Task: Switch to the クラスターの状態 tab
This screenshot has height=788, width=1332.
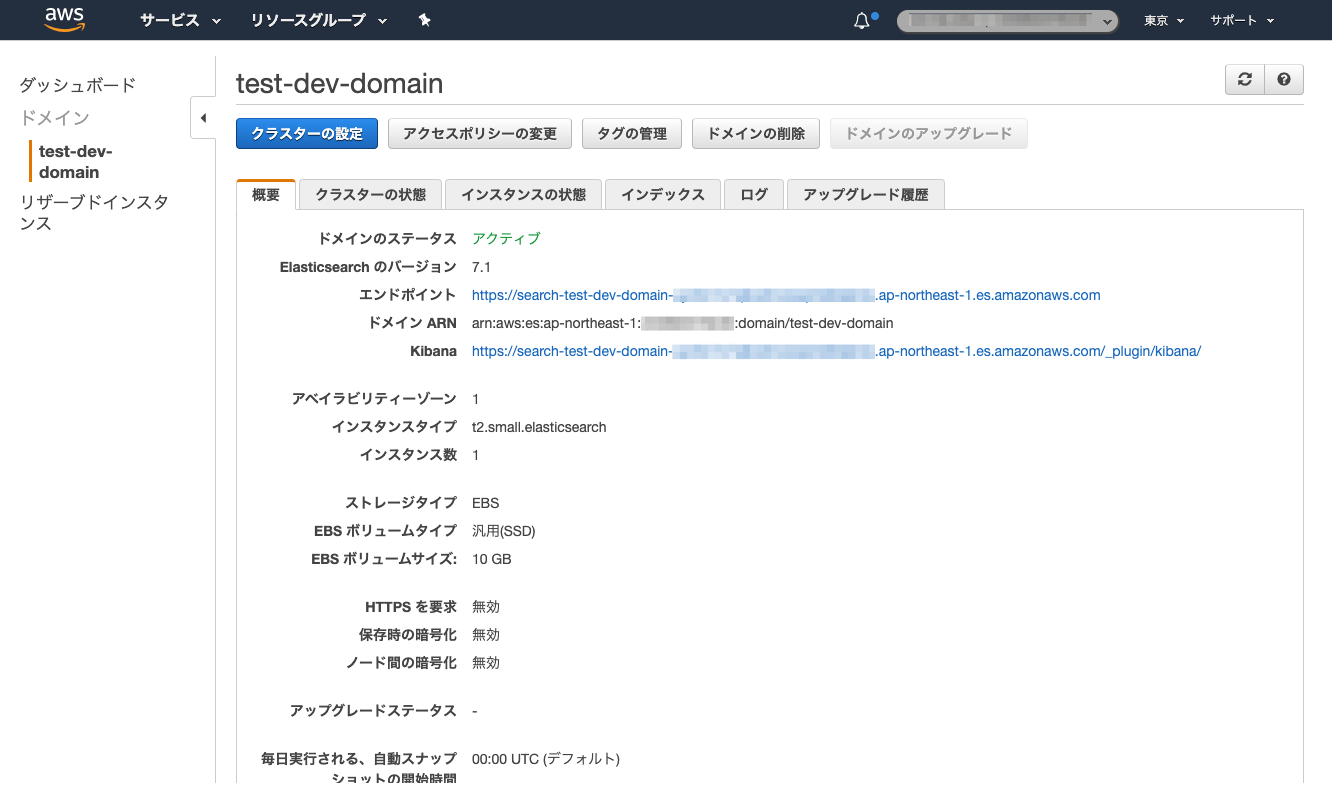Action: (x=370, y=194)
